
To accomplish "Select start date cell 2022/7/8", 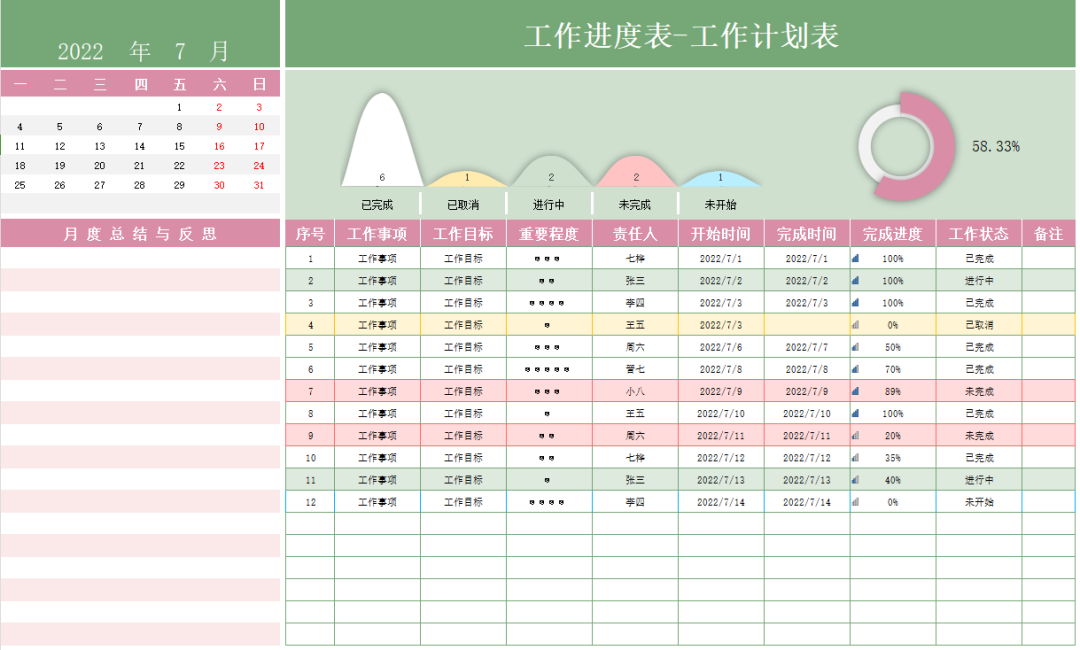I will (721, 369).
